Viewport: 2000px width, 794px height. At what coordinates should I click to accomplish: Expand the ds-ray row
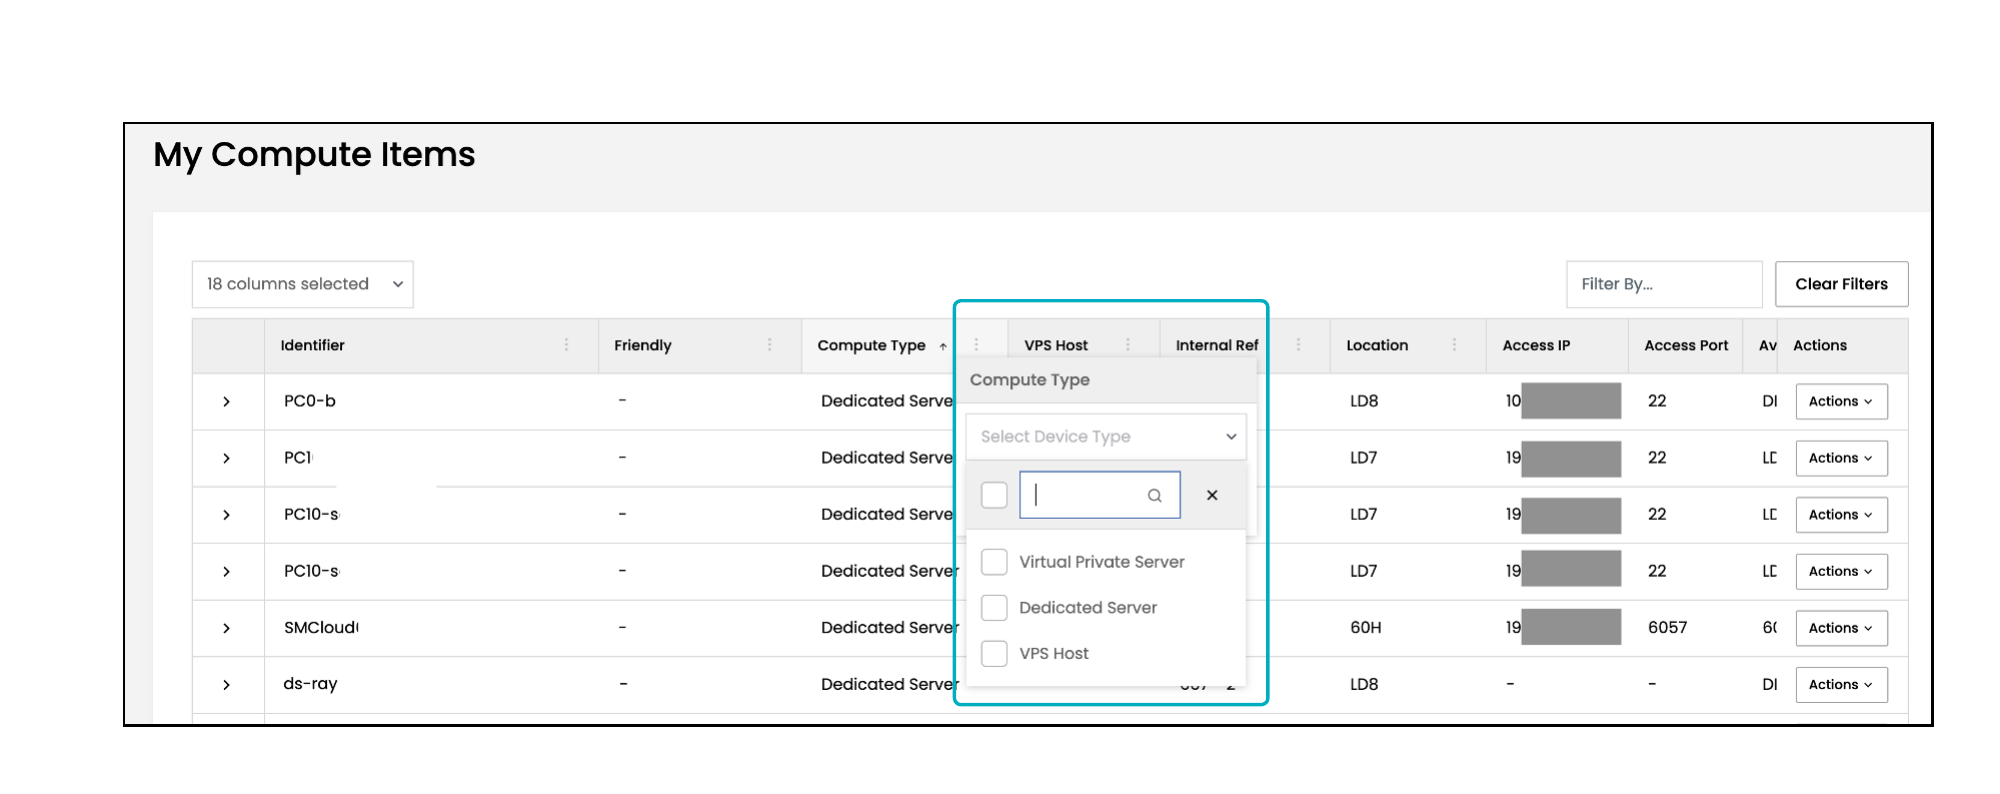pyautogui.click(x=227, y=685)
